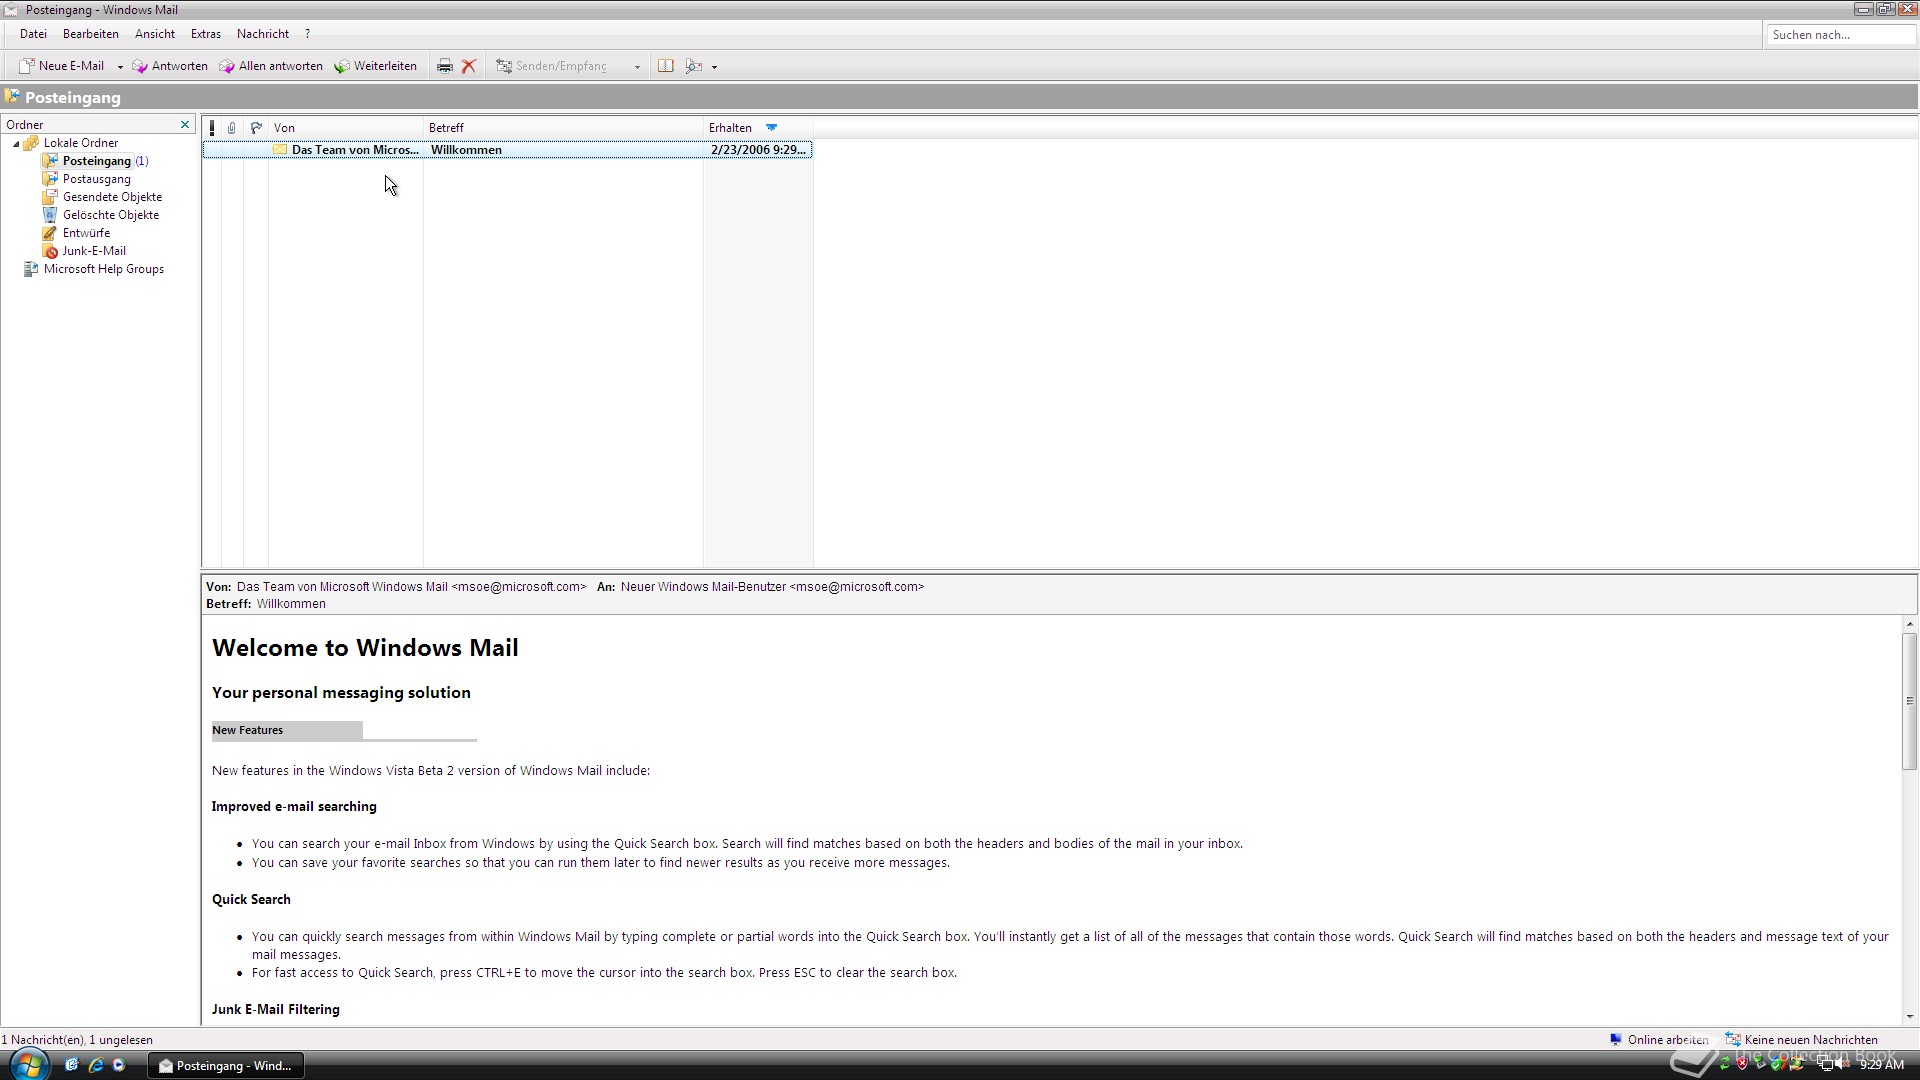The image size is (1920, 1080).
Task: Click the taskbar clock 9:29 AM
Action: 1882,1066
